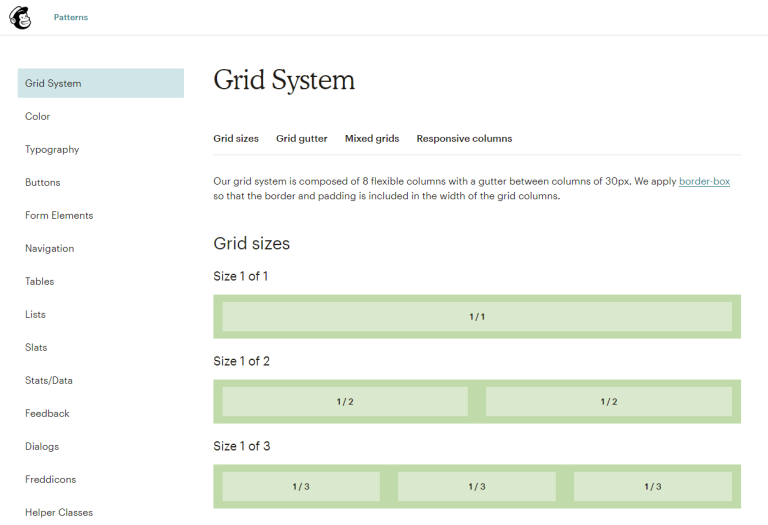Jump to the Grid sizes tab
768x525 pixels.
coord(236,139)
